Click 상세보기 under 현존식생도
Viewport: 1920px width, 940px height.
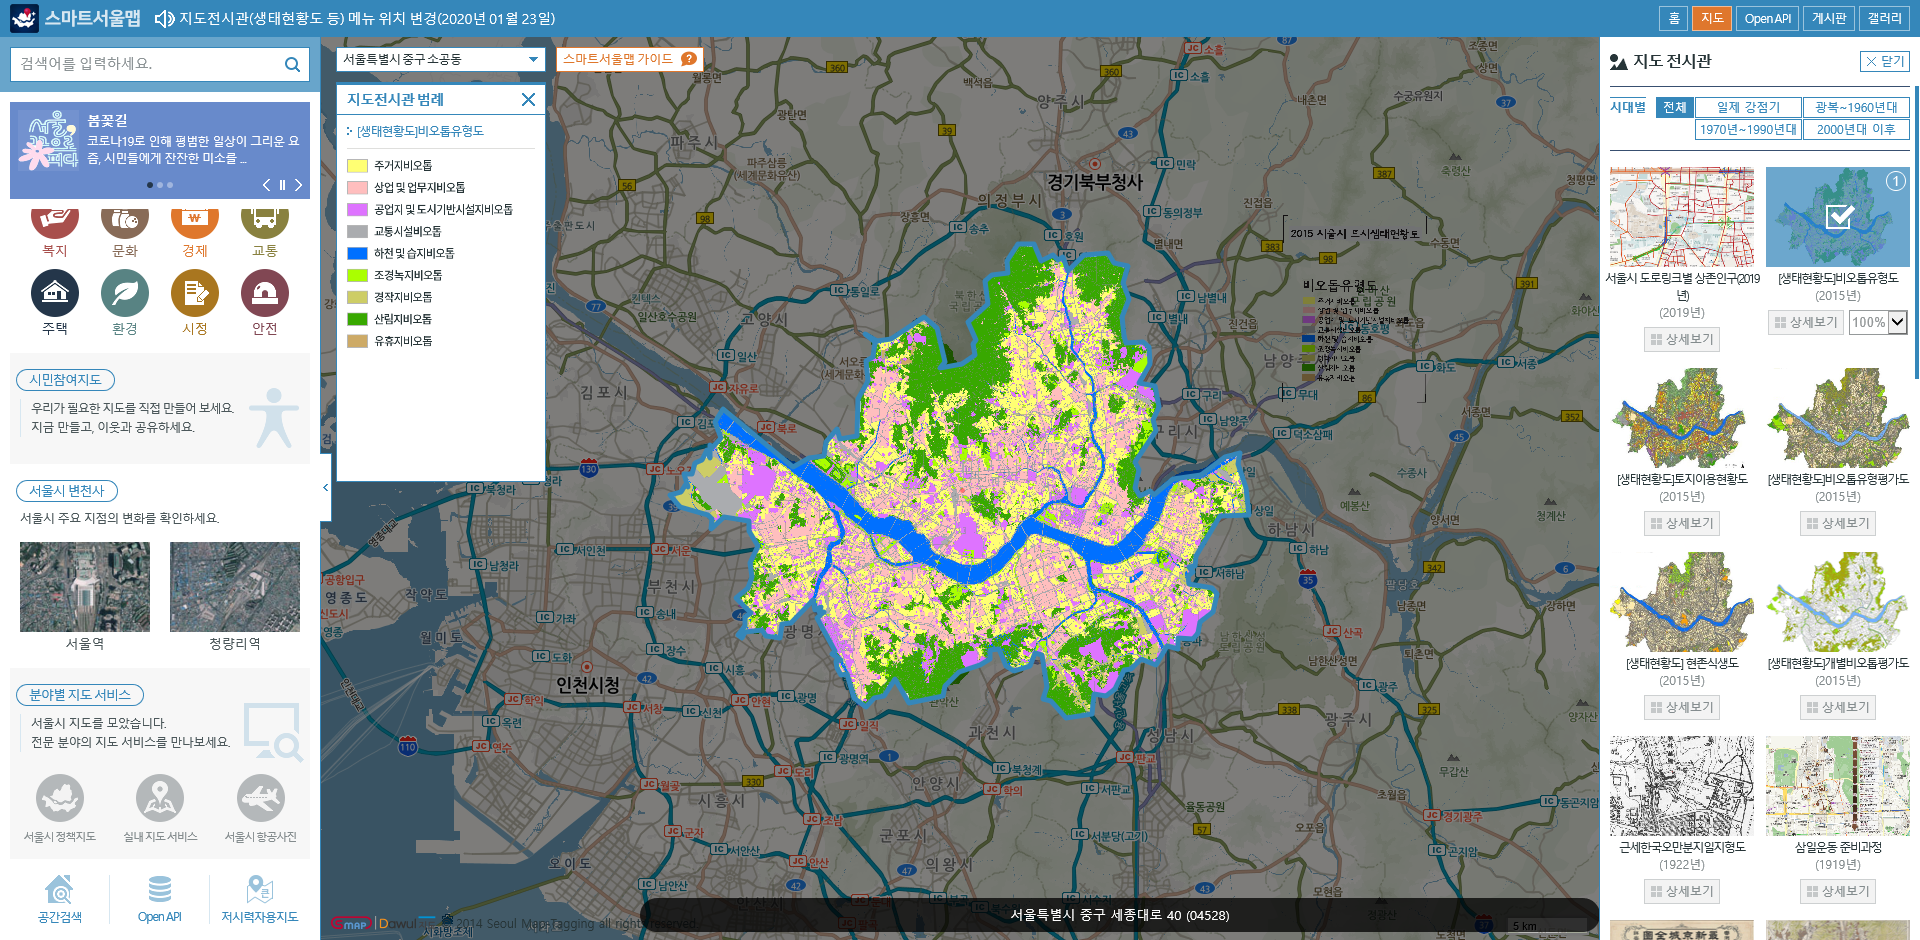coord(1682,707)
